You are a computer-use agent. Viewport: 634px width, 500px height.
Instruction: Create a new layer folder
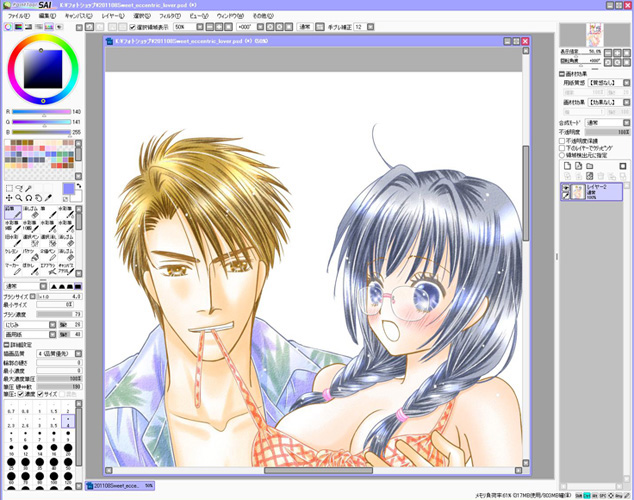pyautogui.click(x=590, y=166)
